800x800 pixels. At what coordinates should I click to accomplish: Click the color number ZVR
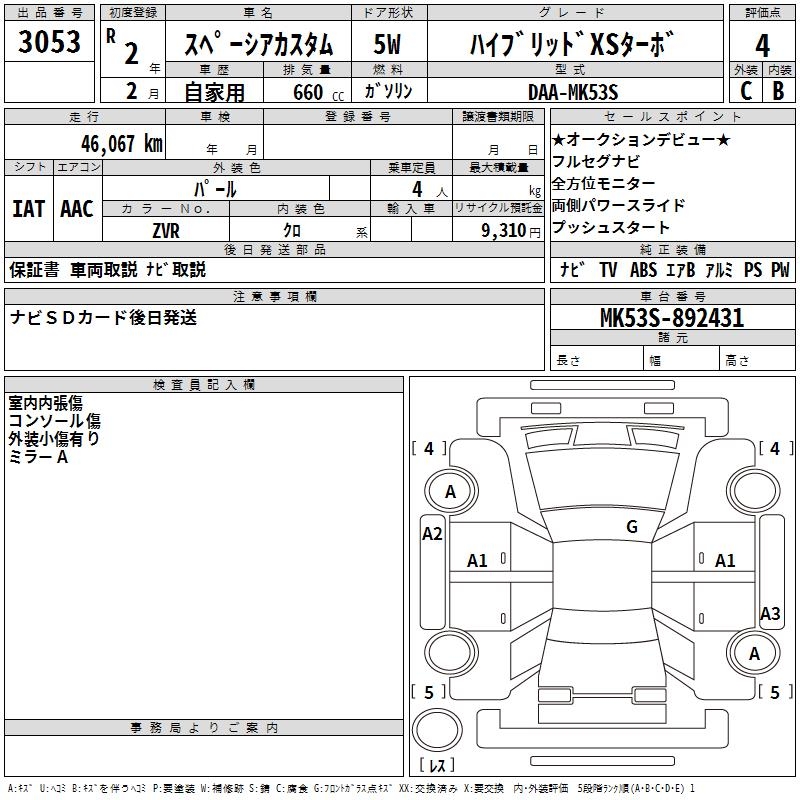click(166, 231)
